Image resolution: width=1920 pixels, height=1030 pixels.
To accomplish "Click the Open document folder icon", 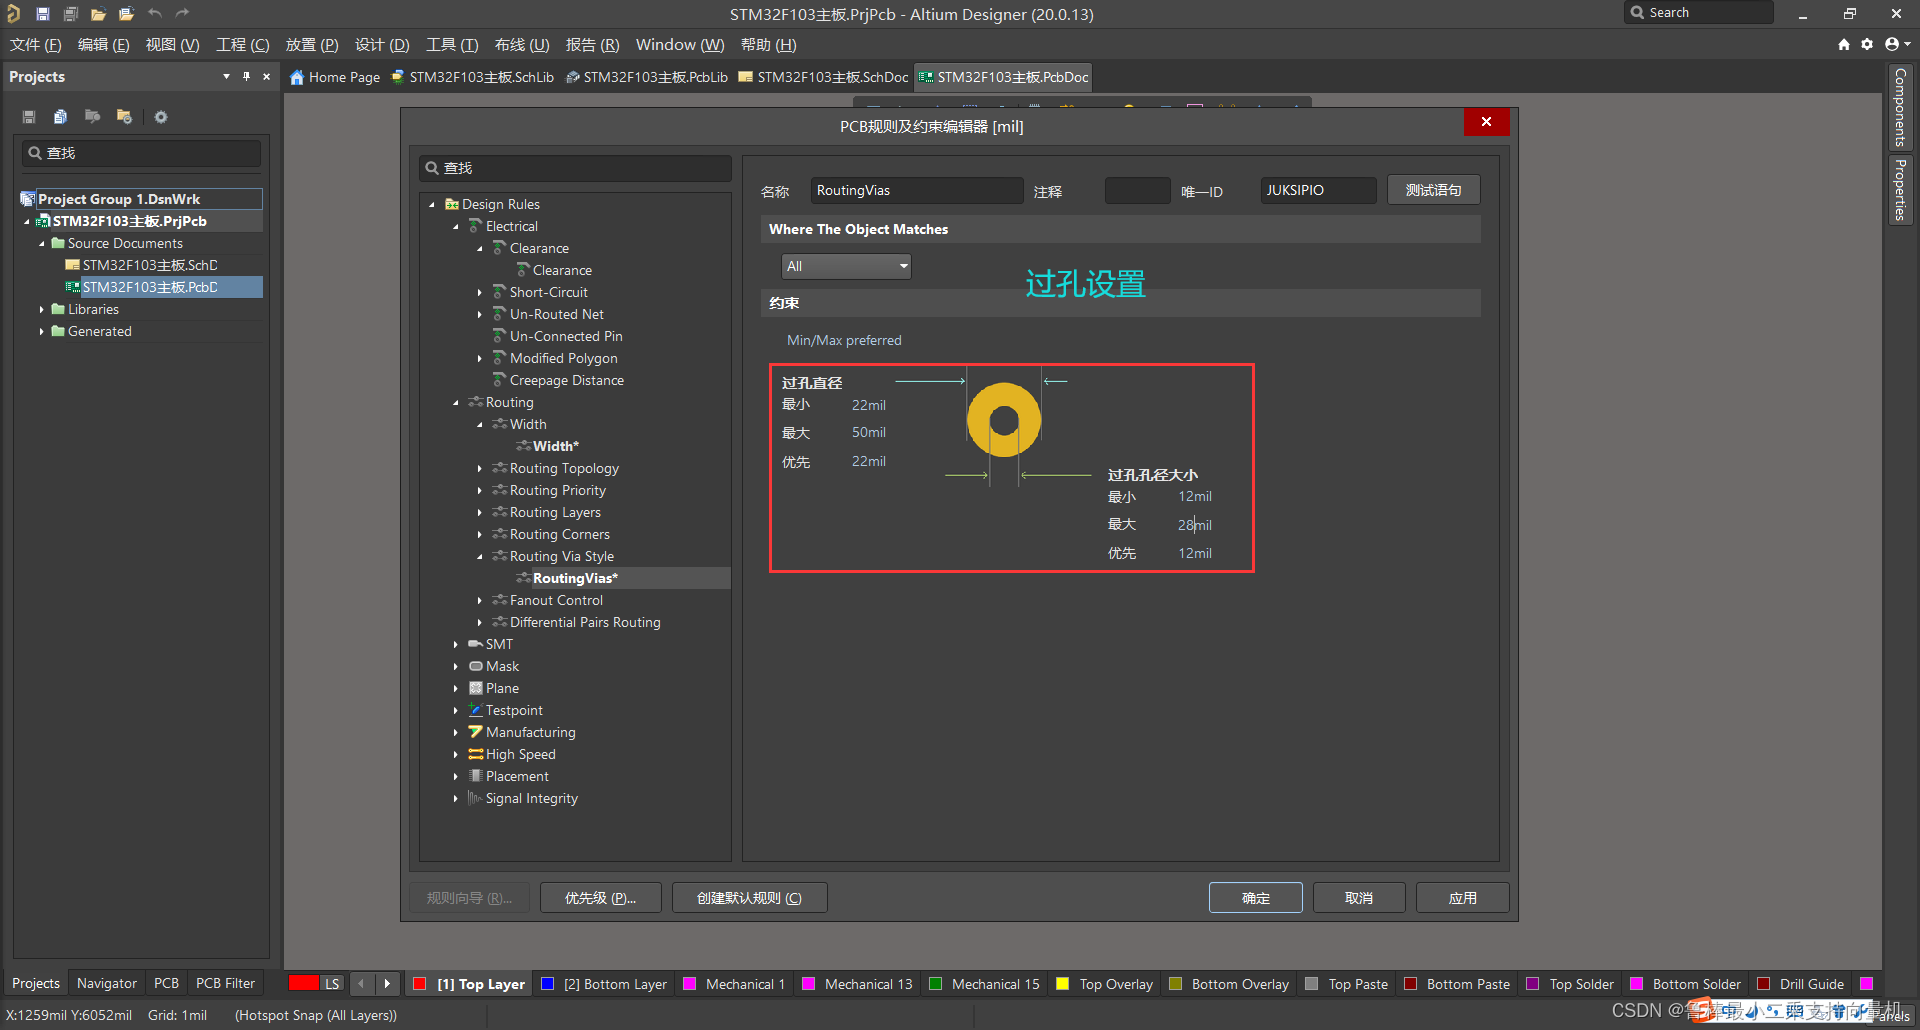I will (98, 14).
